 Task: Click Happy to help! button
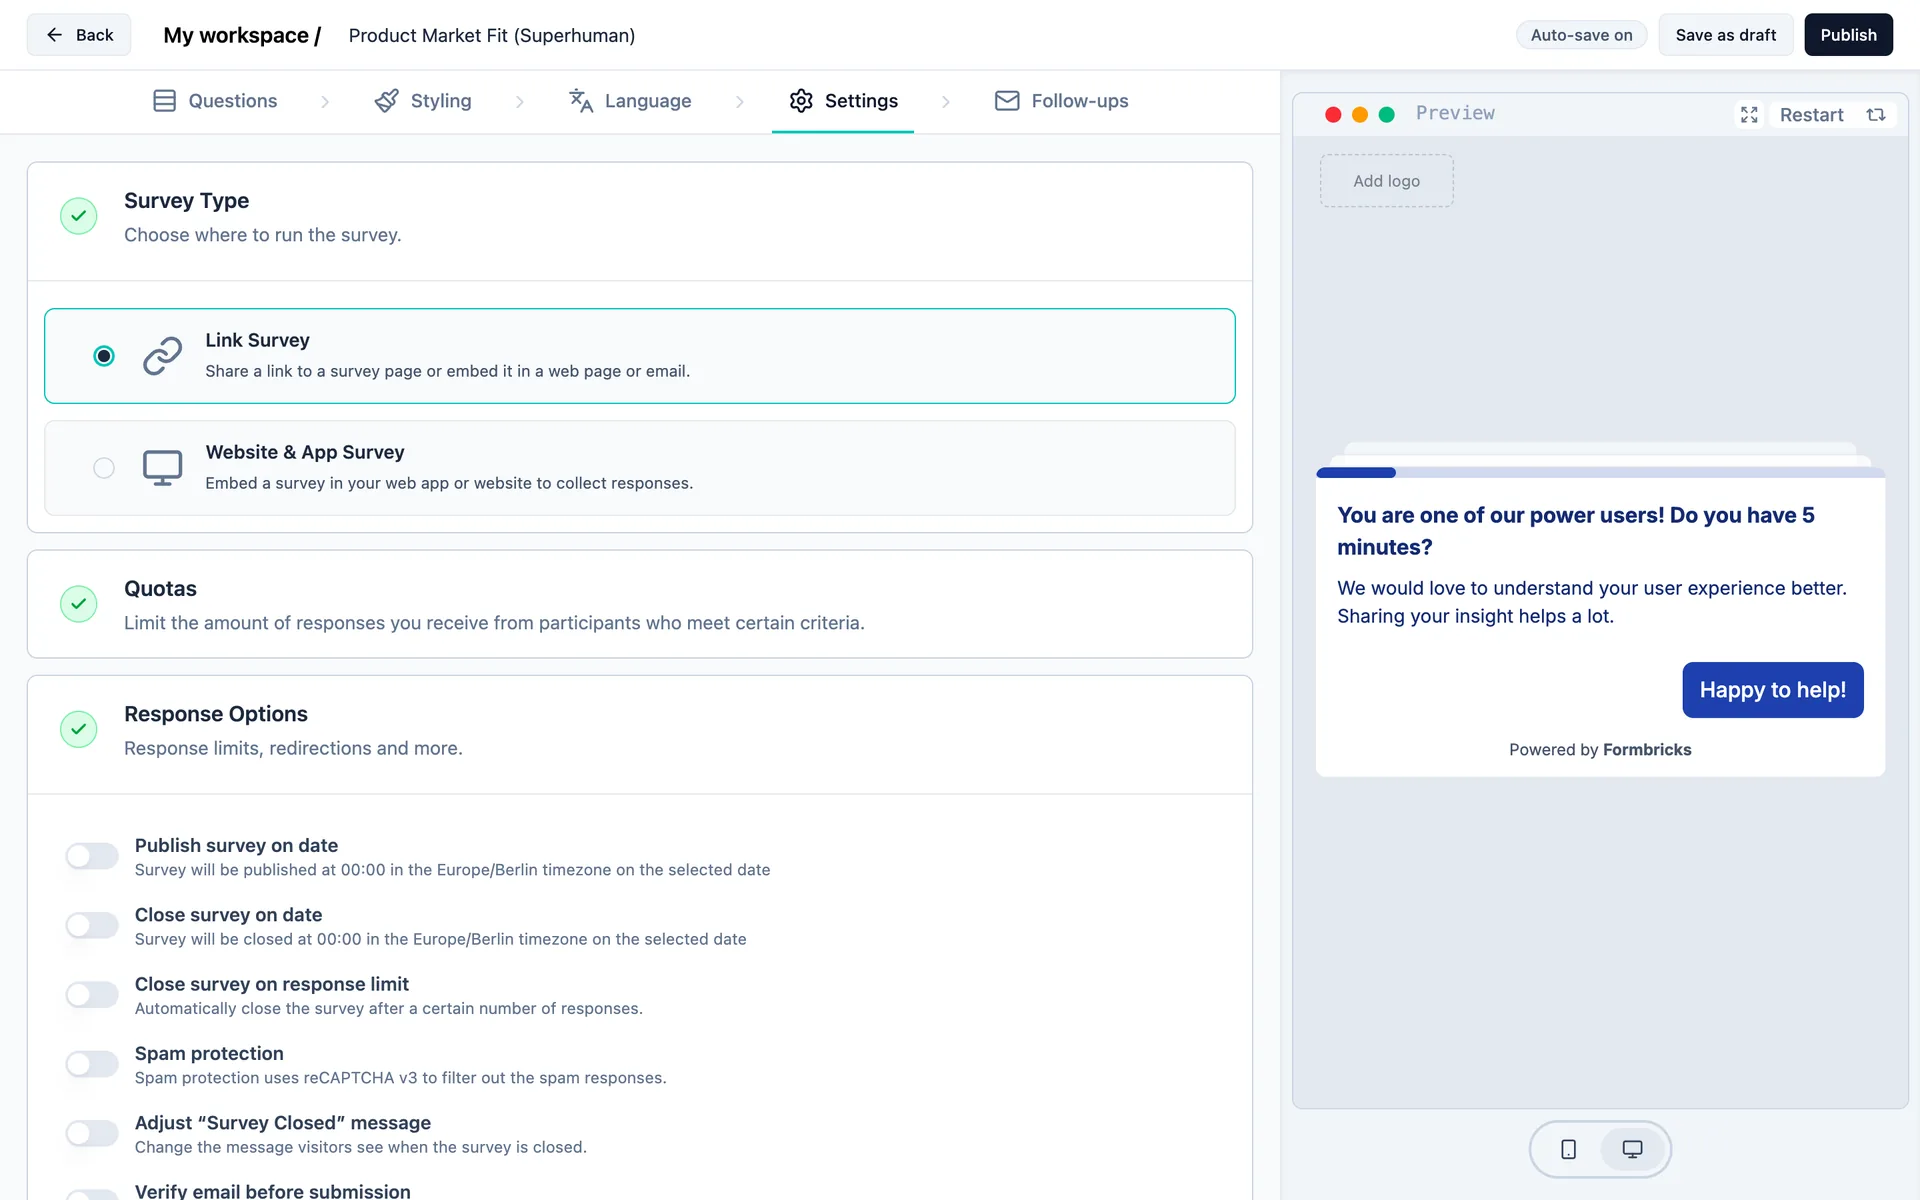(x=1772, y=690)
